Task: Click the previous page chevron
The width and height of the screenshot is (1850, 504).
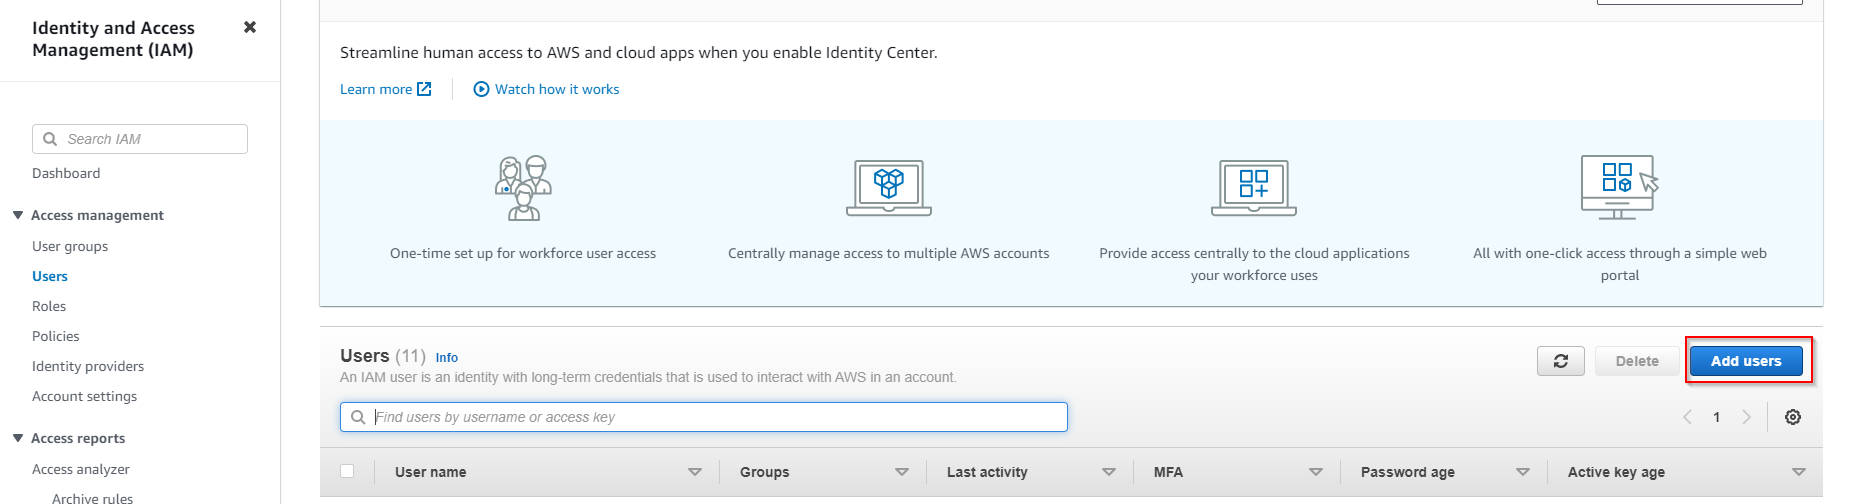Action: pyautogui.click(x=1687, y=417)
